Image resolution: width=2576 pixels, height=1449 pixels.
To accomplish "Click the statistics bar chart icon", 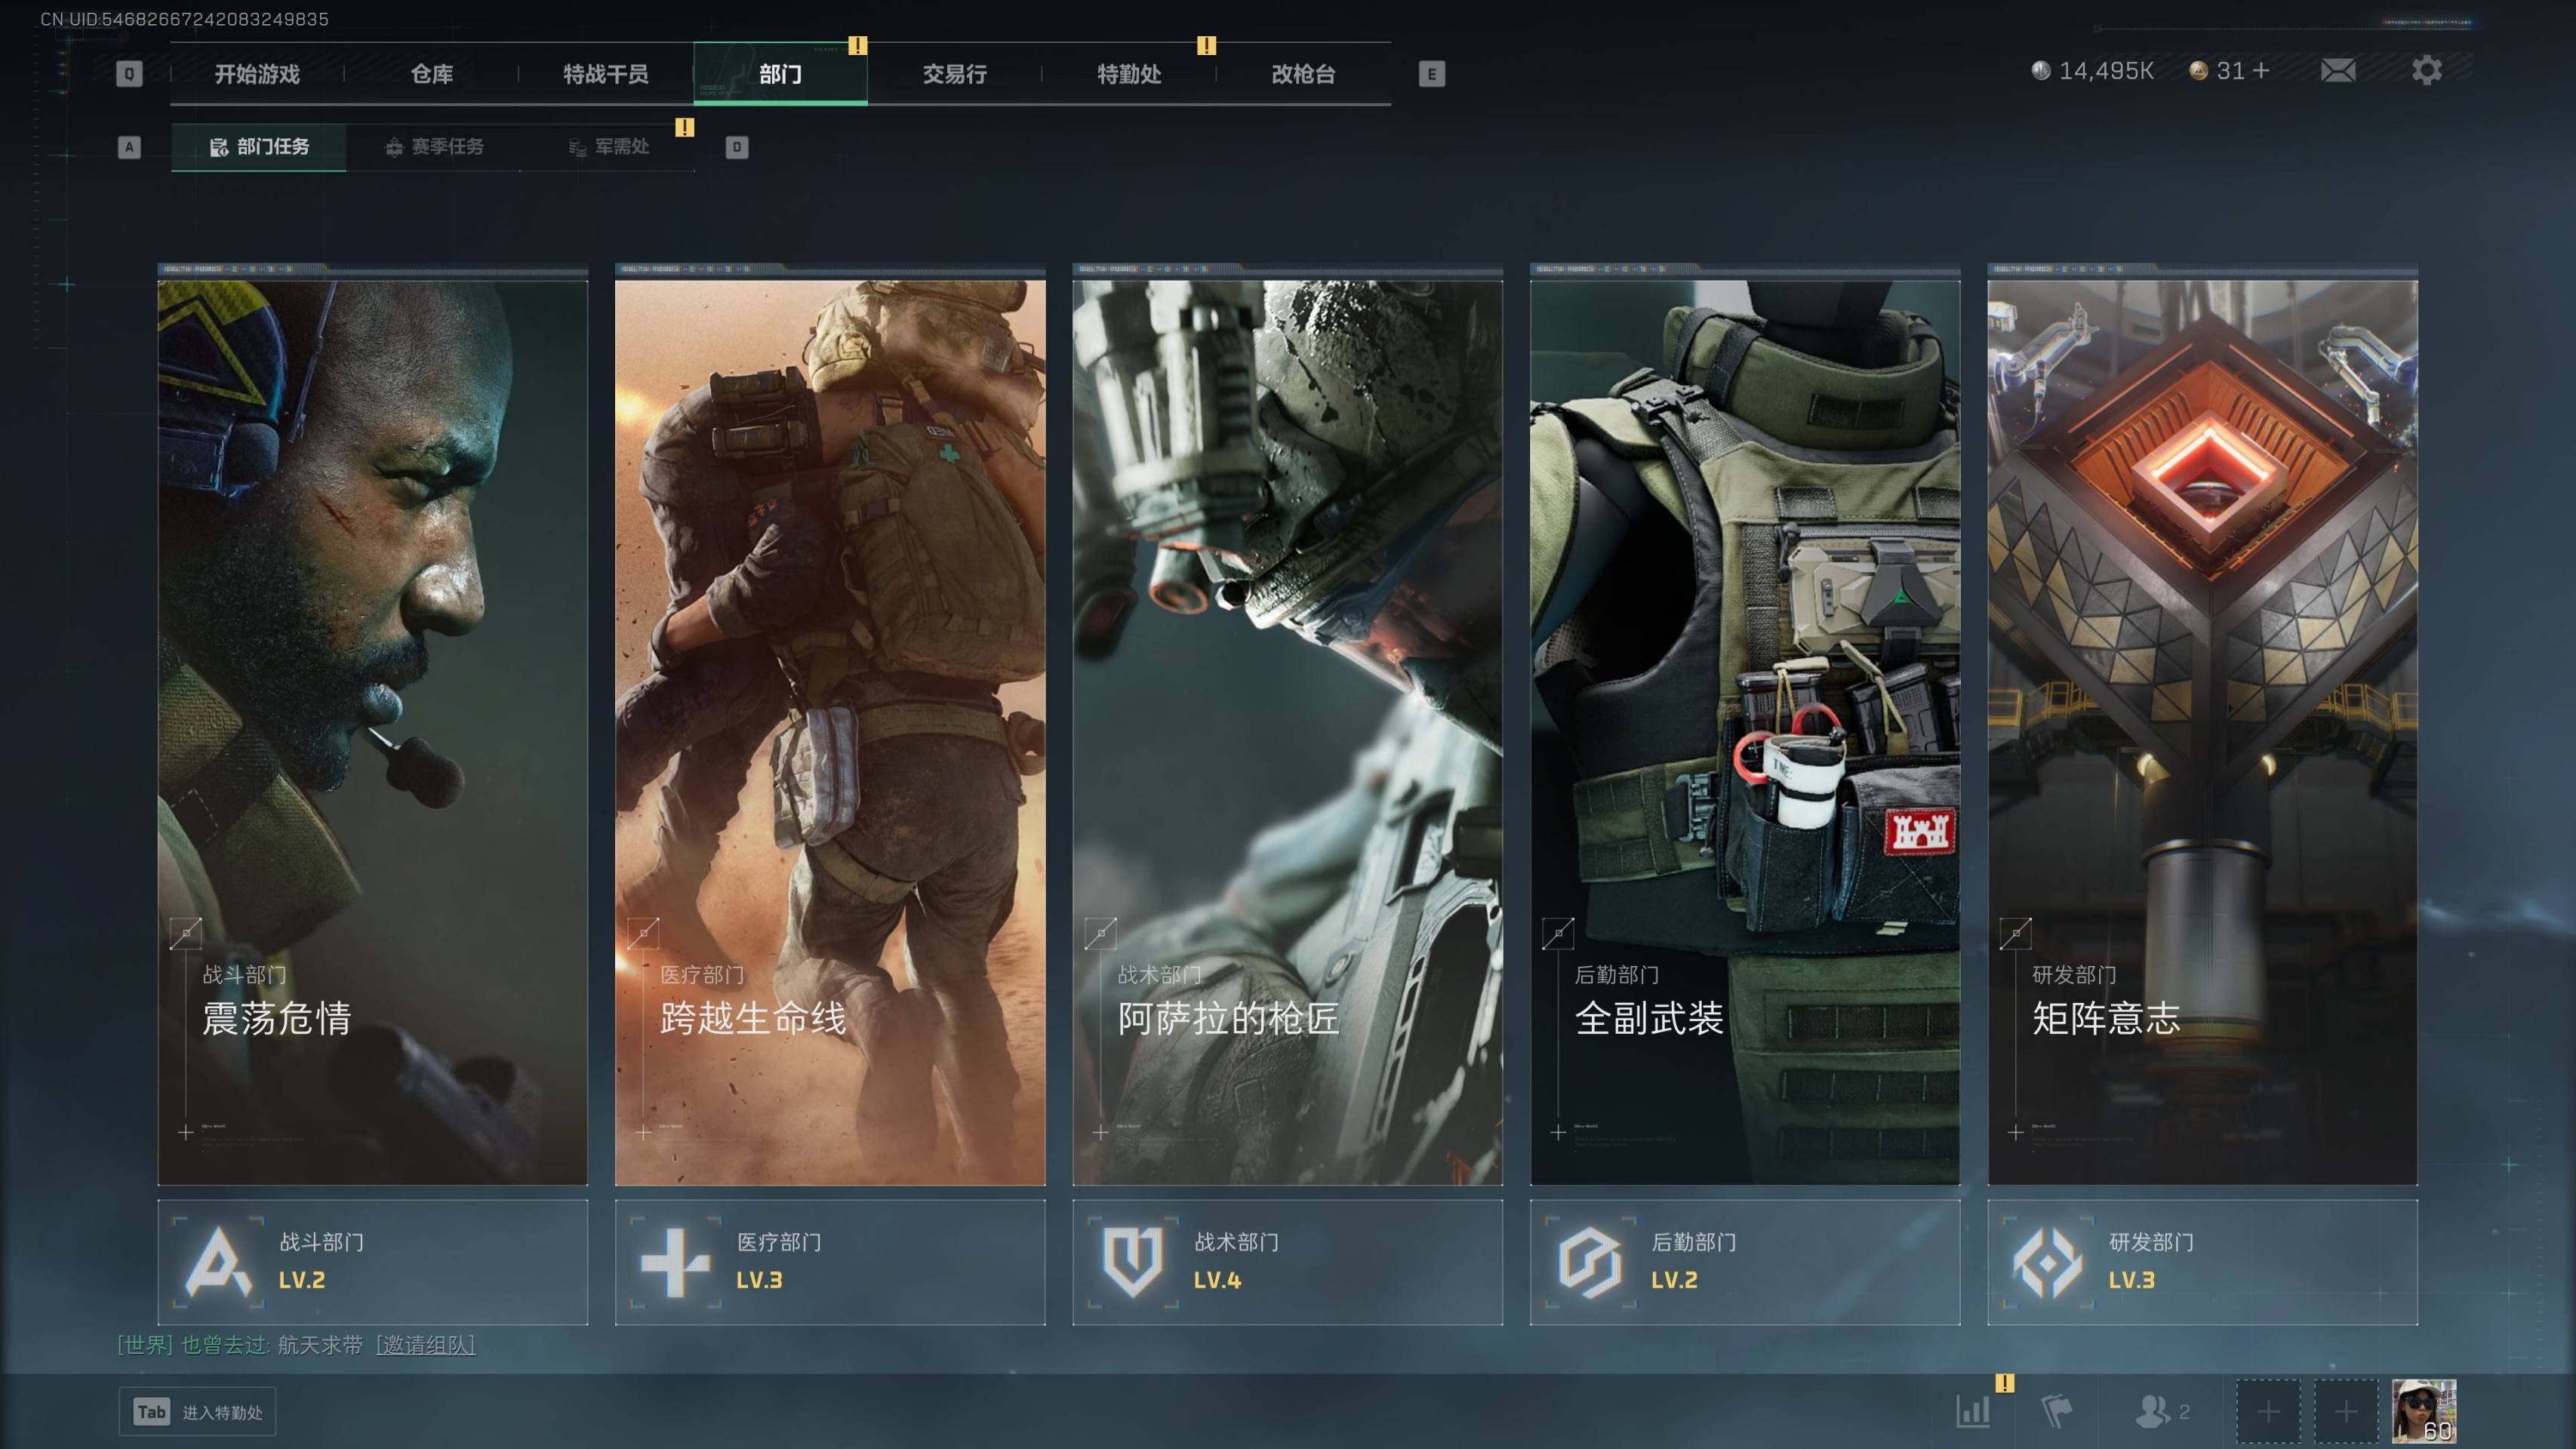I will [x=1972, y=1411].
